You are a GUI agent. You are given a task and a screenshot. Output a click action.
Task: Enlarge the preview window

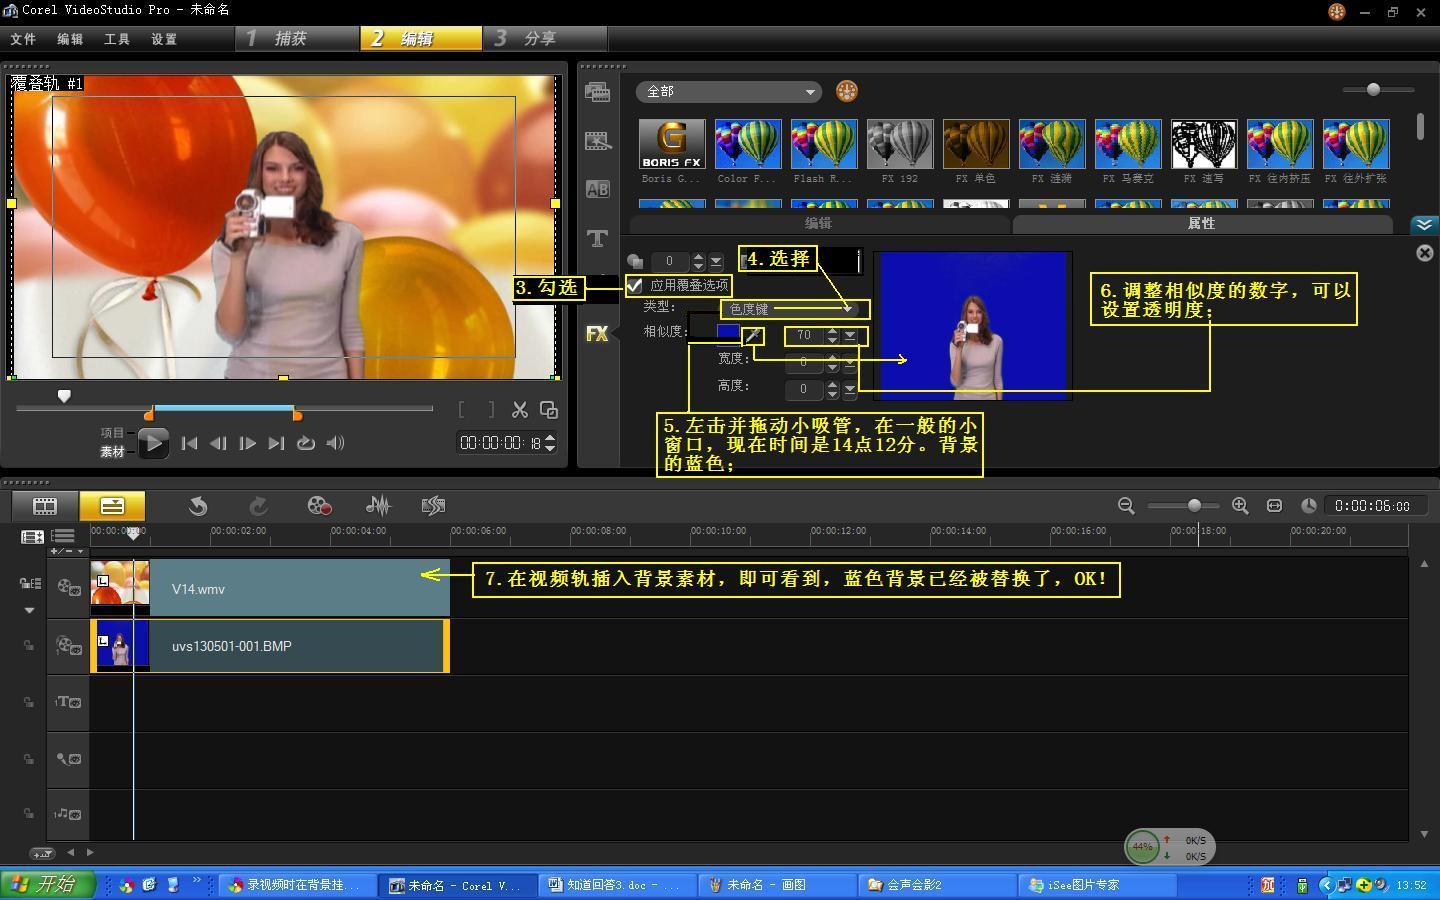[549, 410]
